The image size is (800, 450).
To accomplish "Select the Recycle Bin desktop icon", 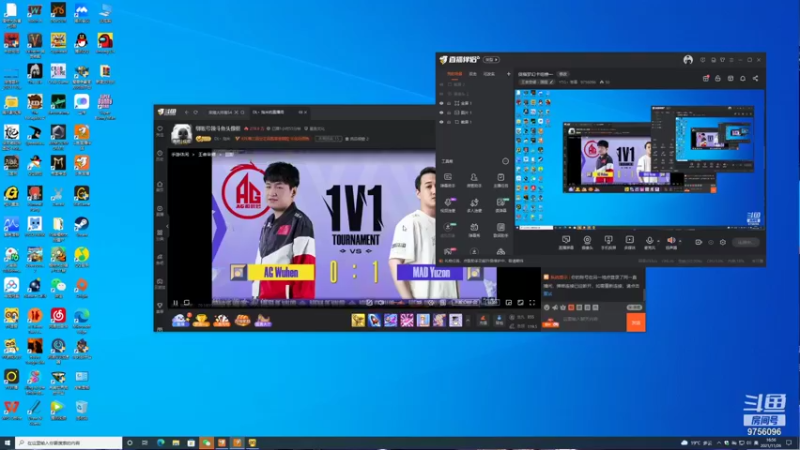I will [82, 410].
